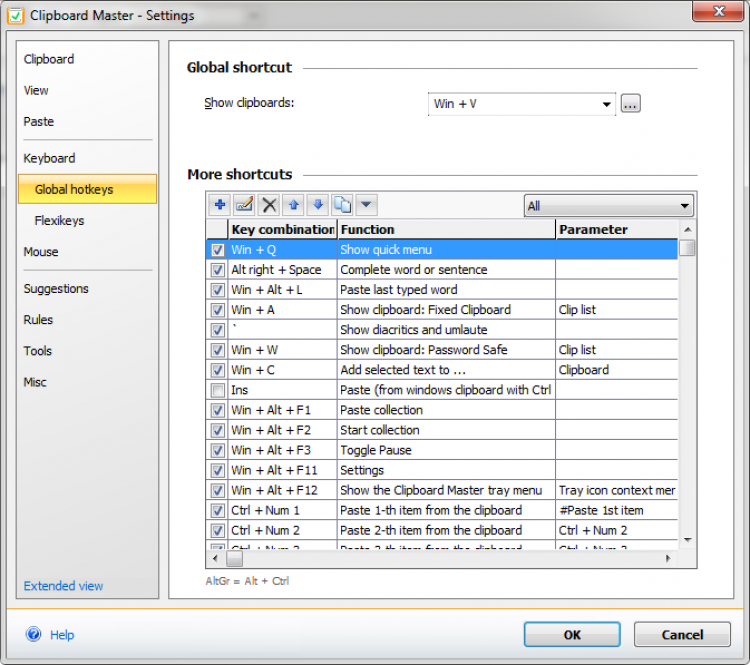Open the Misc settings page
This screenshot has height=665, width=750.
[x=35, y=382]
